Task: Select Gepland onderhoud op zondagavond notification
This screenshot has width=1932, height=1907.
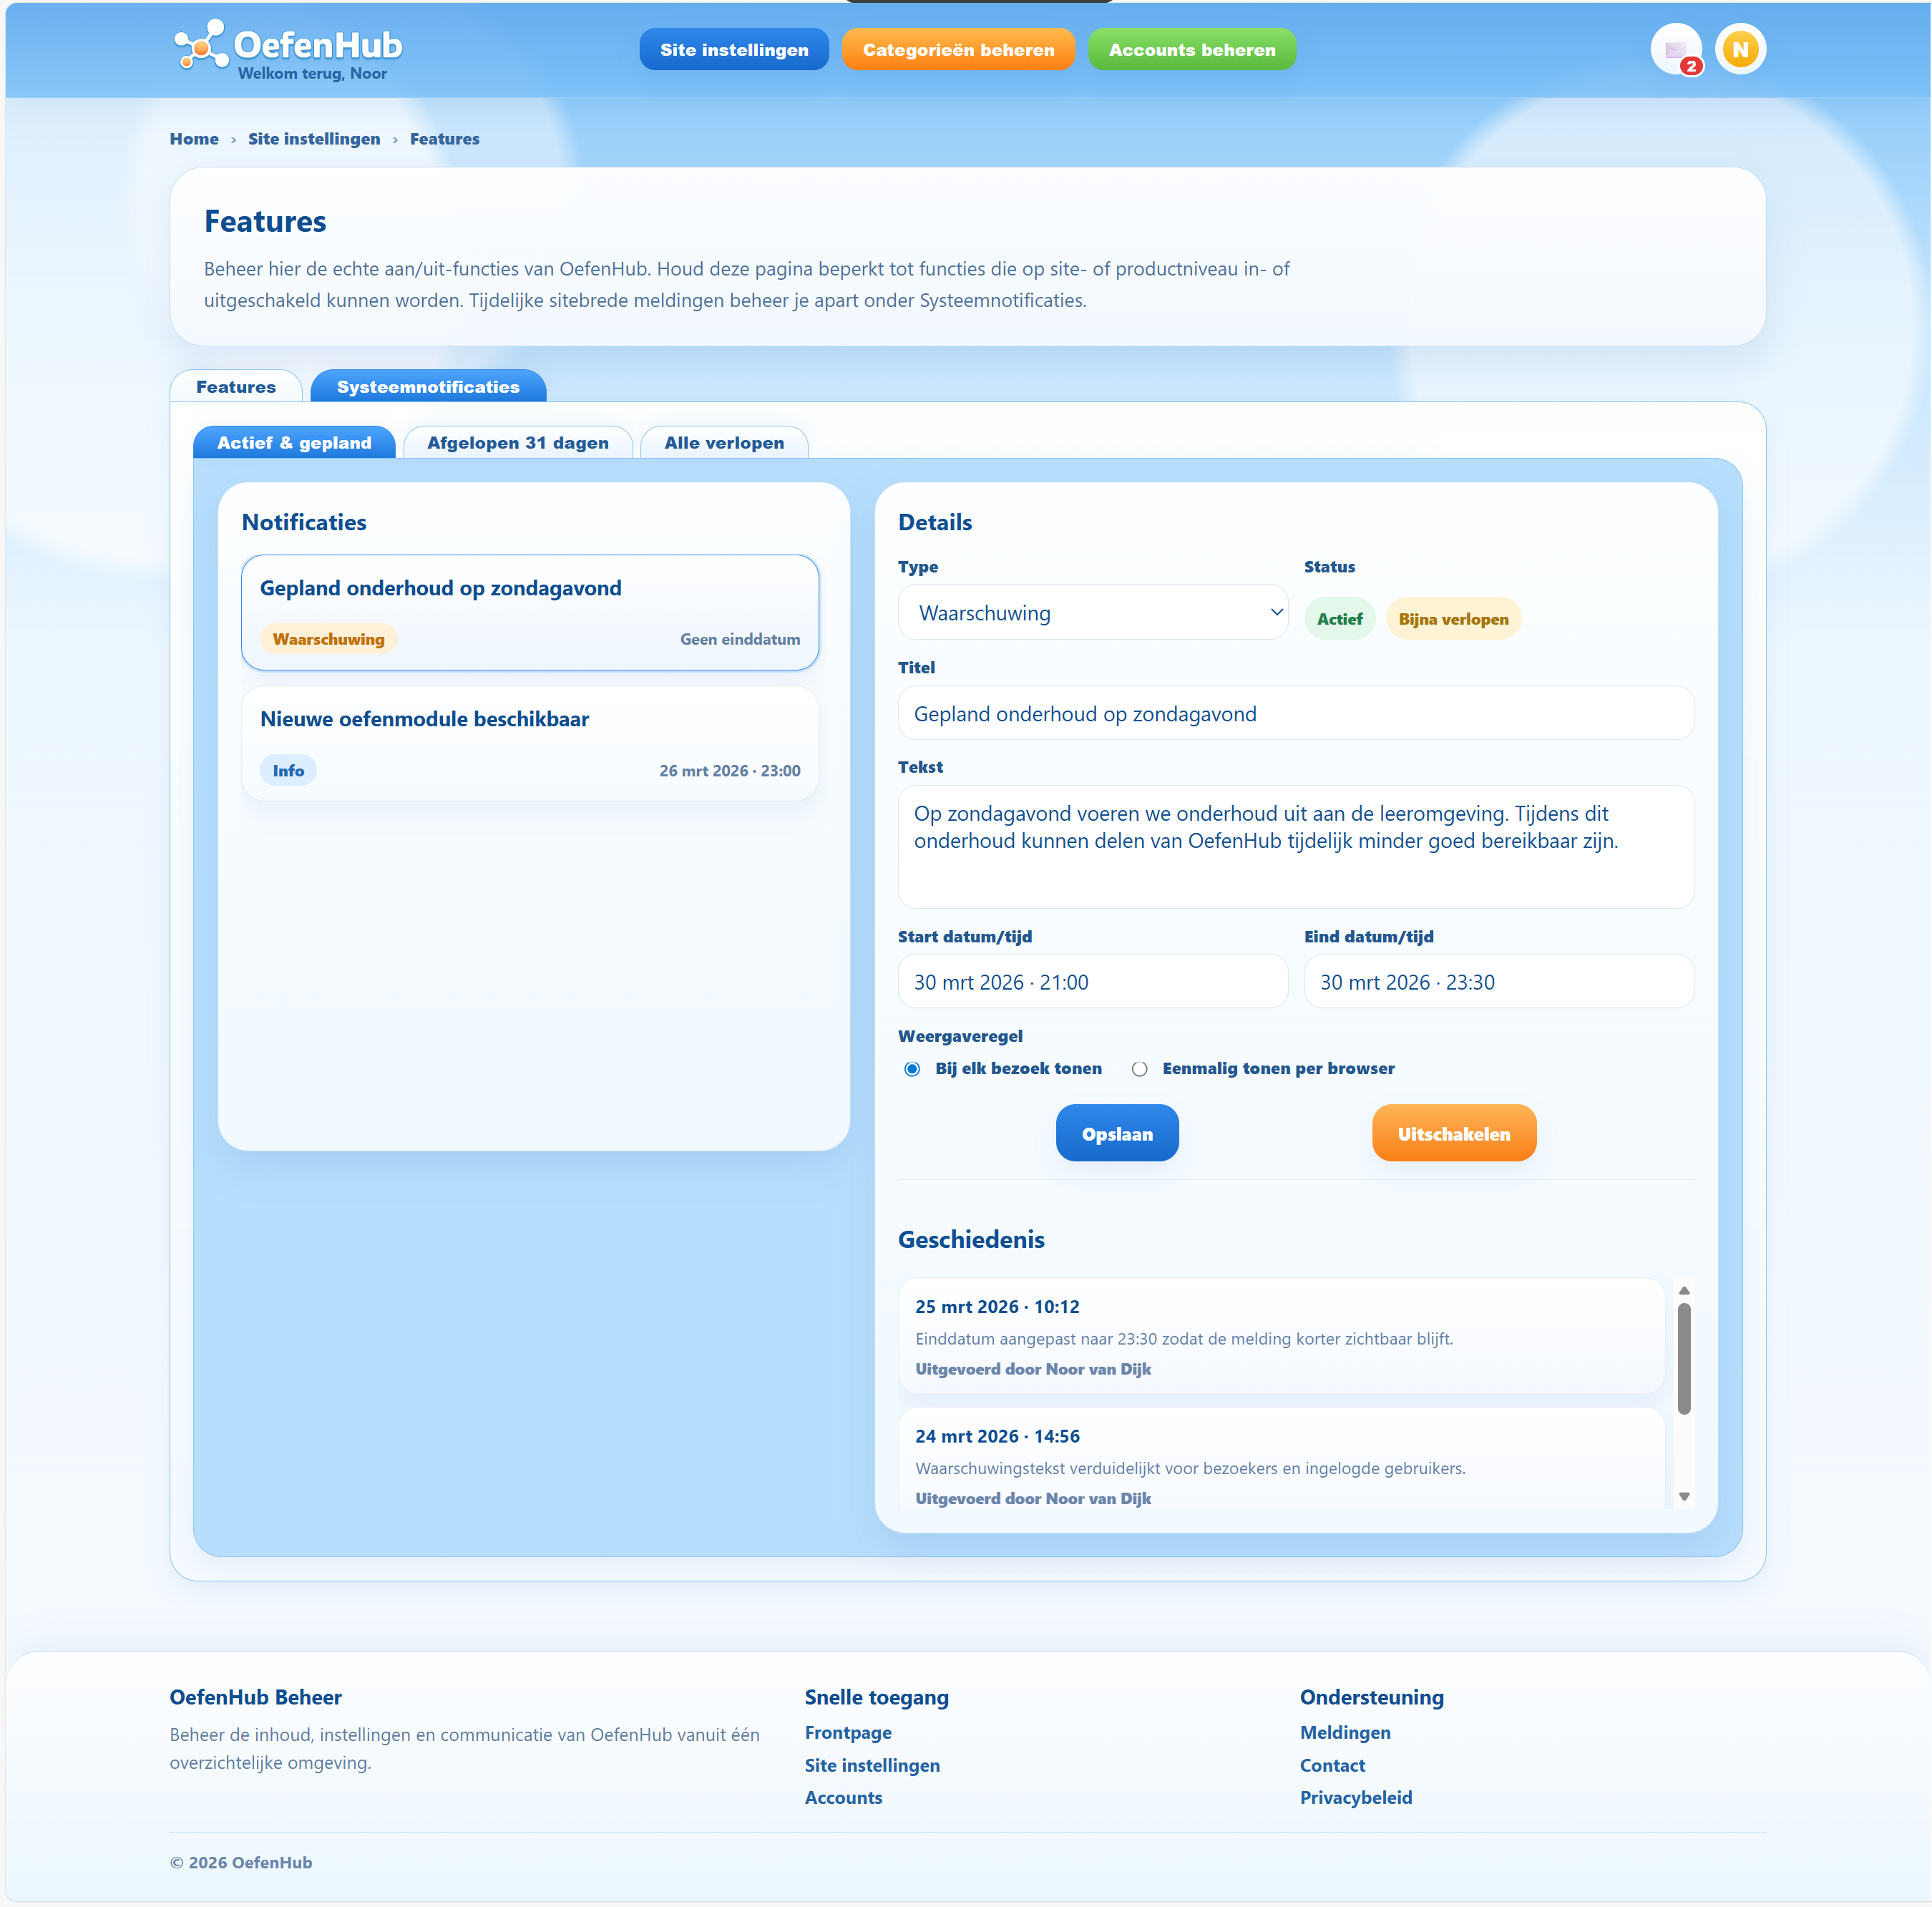Action: (x=530, y=612)
